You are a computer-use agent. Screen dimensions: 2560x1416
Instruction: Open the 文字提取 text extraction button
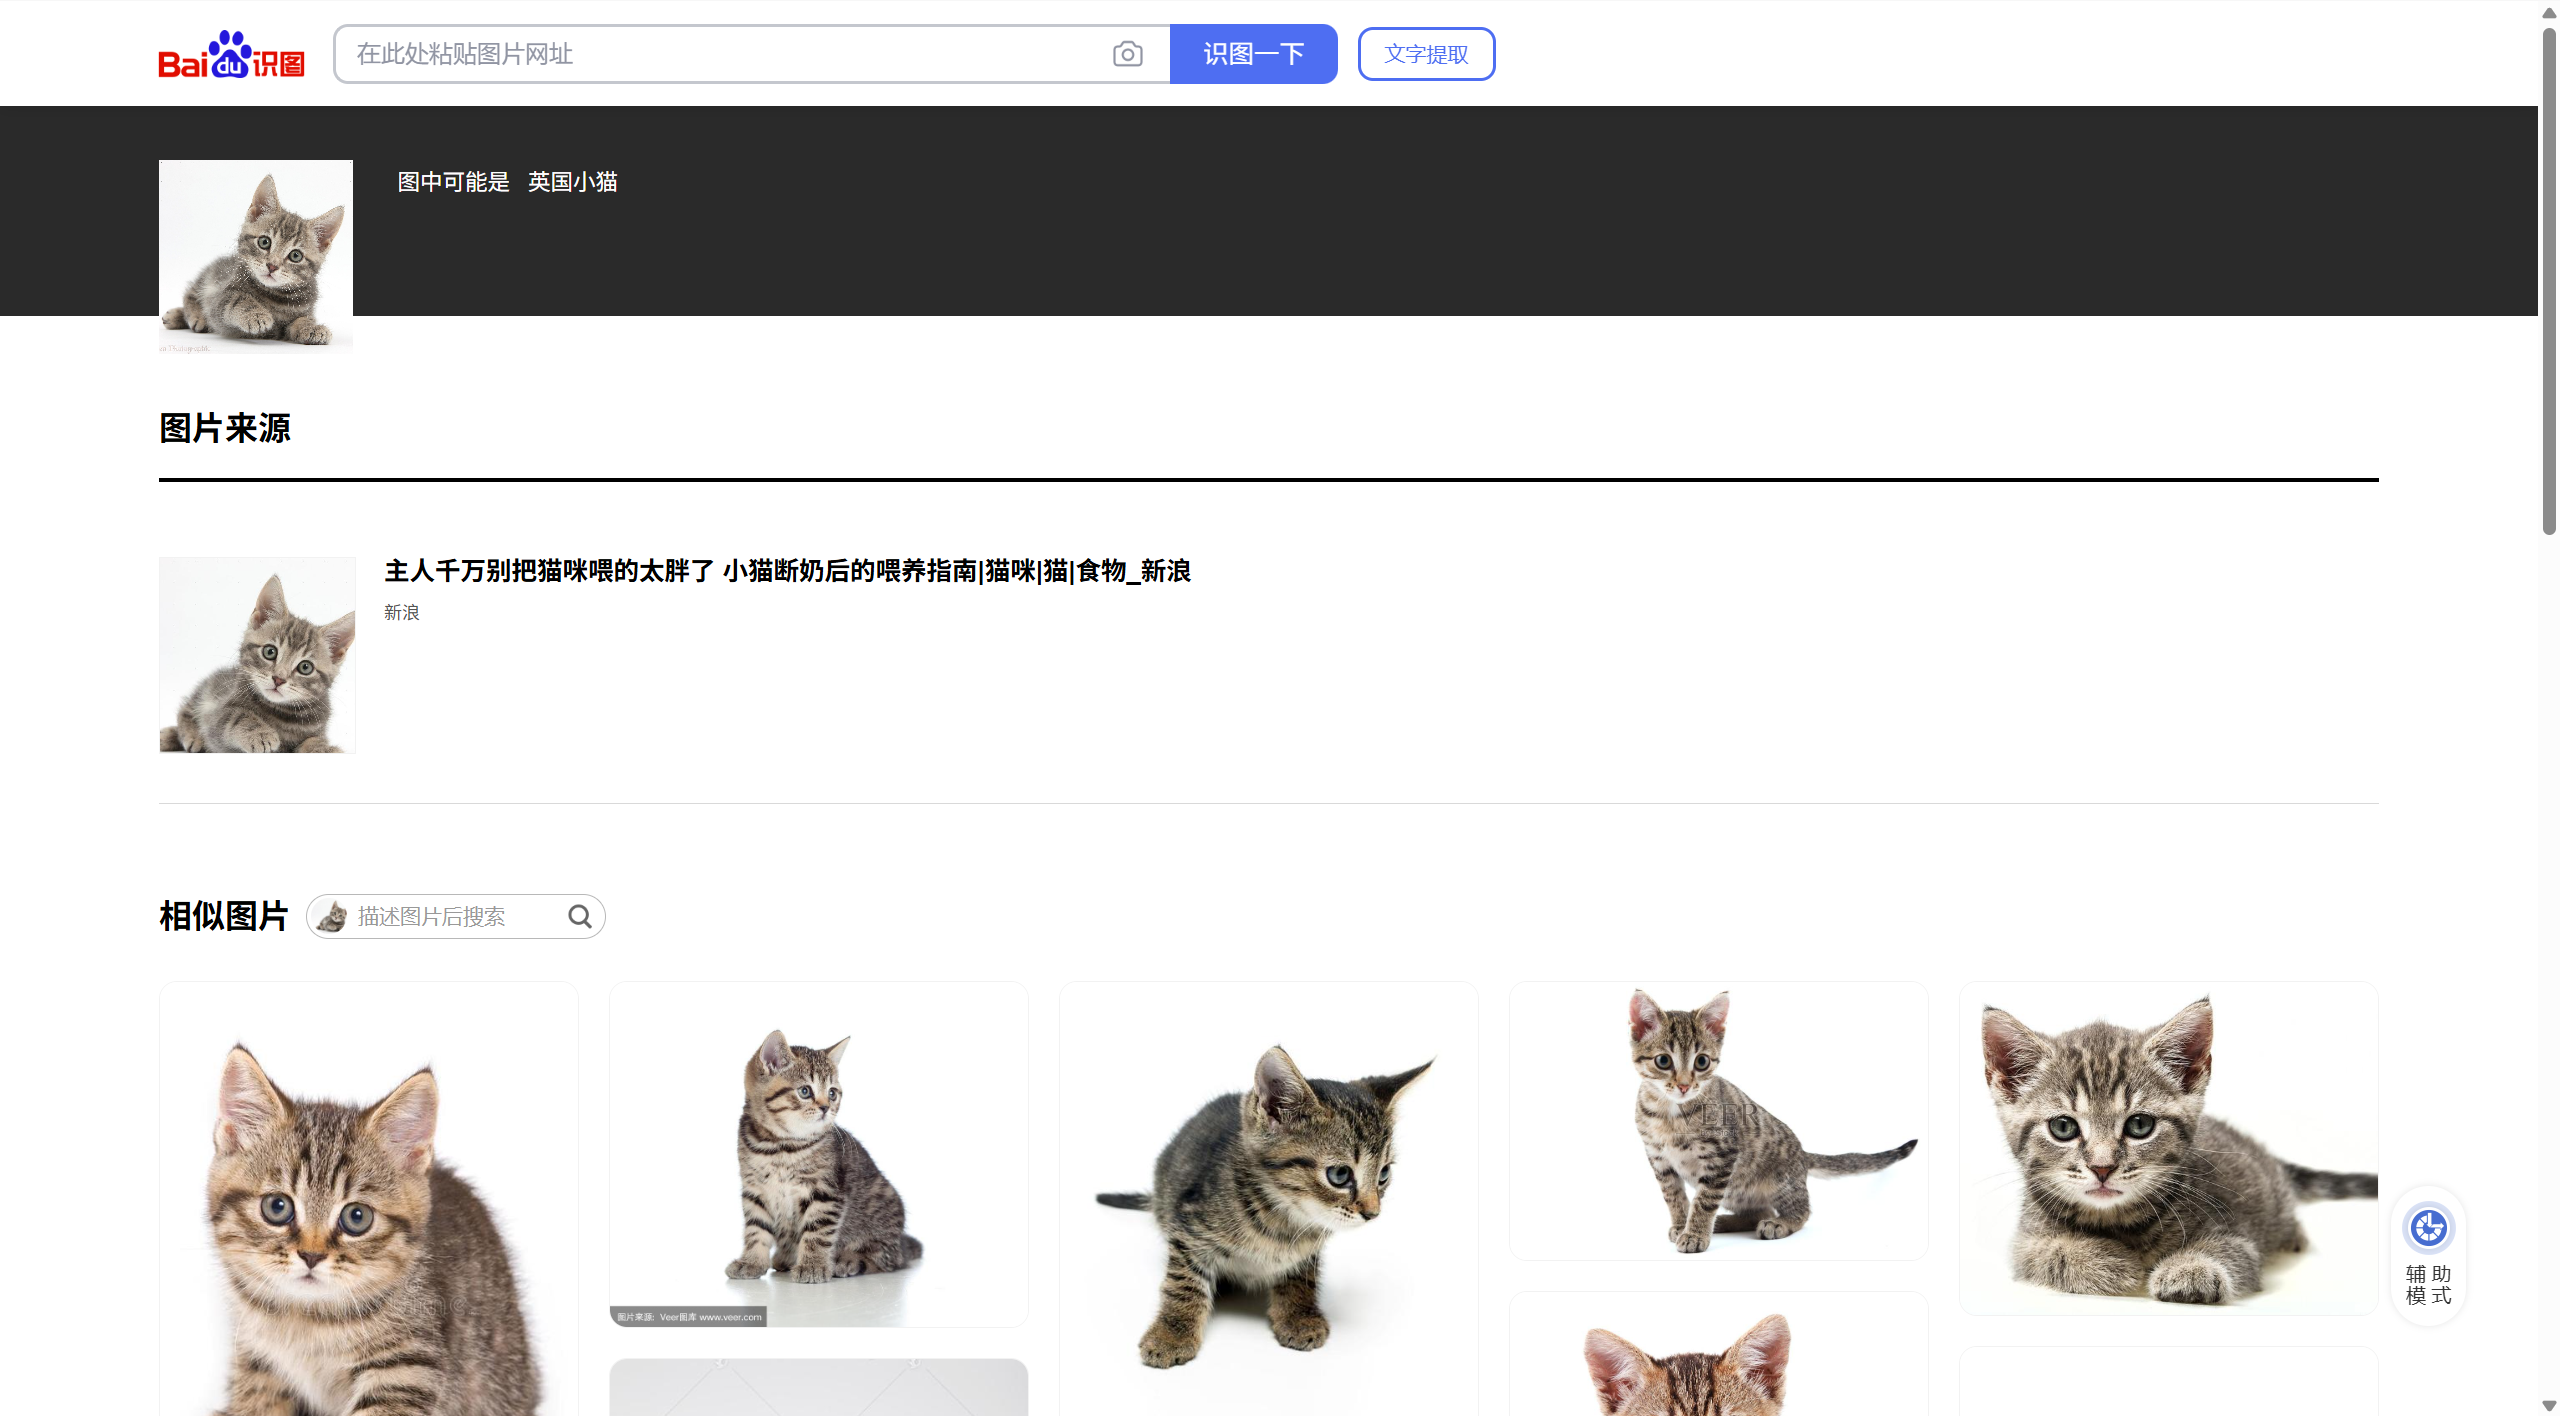[x=1426, y=54]
